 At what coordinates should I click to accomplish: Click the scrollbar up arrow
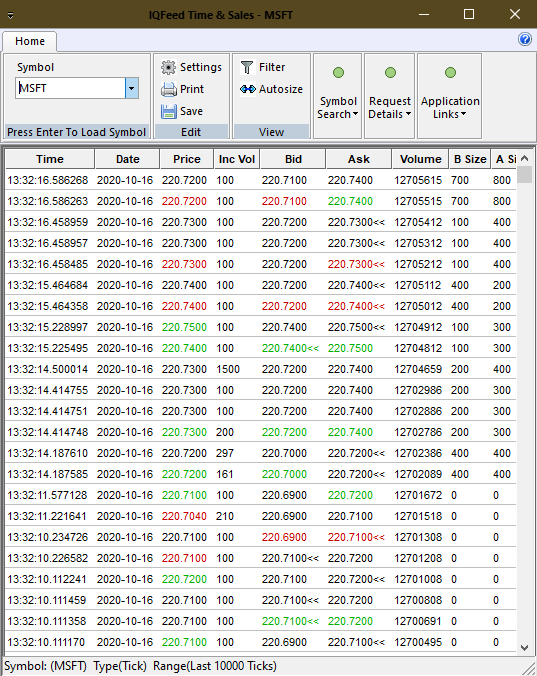[525, 158]
